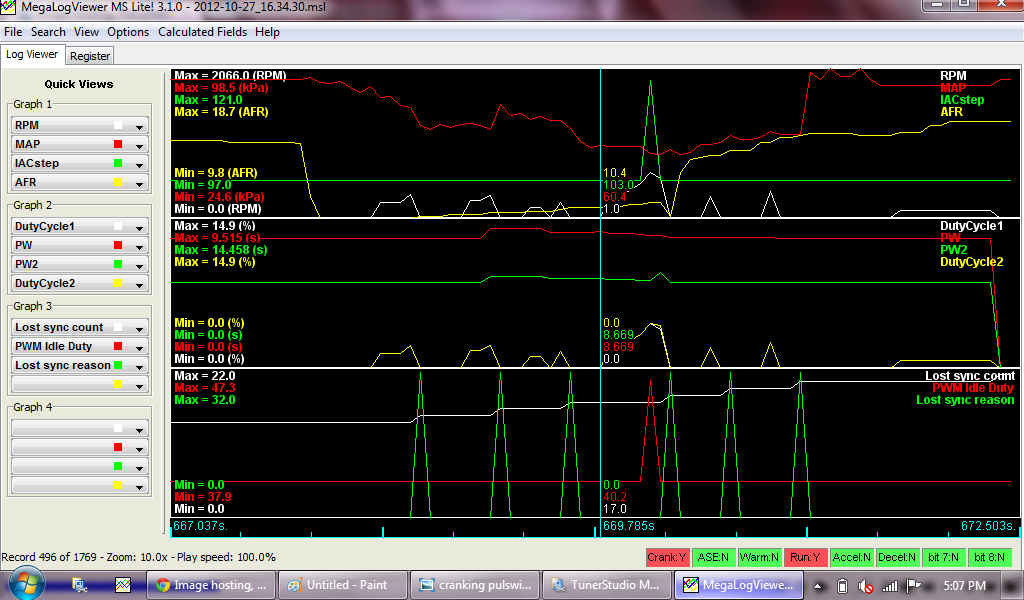
Task: Click the volume muted tray icon
Action: click(865, 586)
